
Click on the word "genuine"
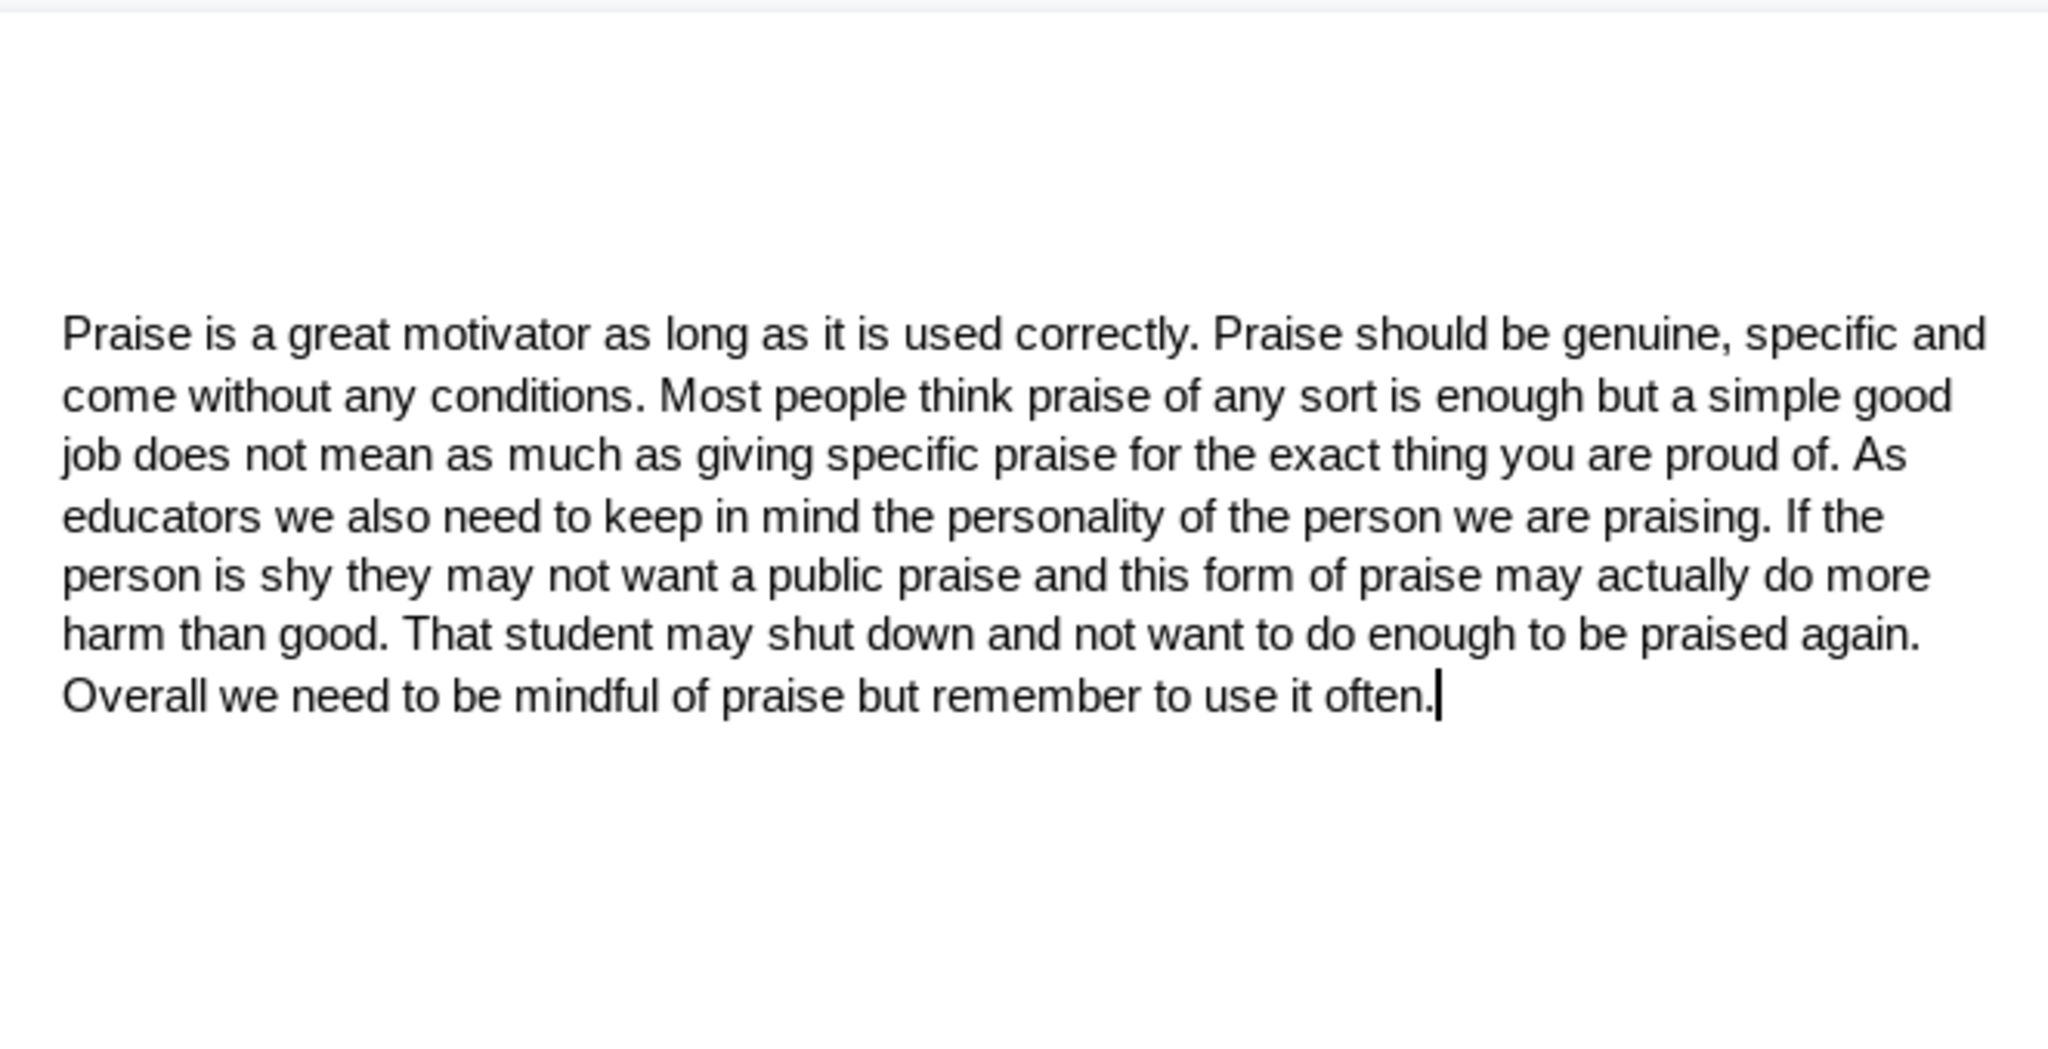tap(1645, 335)
